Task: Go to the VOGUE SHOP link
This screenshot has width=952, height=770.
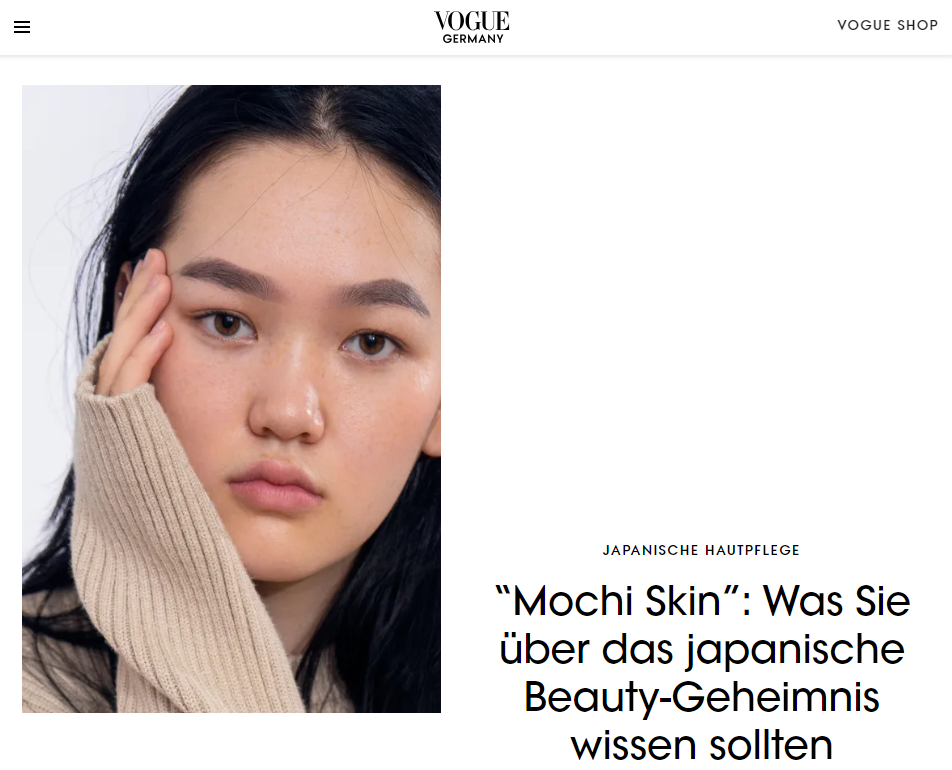Action: (x=887, y=25)
